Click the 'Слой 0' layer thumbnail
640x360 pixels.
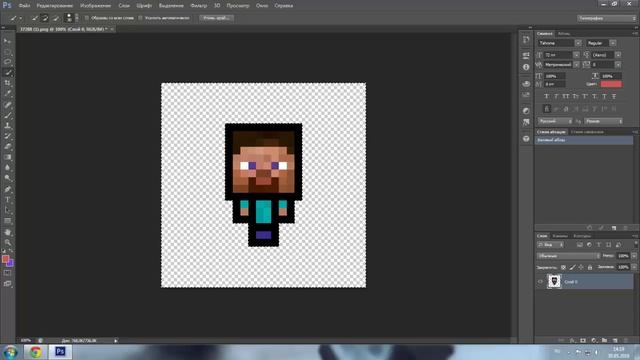tap(554, 282)
